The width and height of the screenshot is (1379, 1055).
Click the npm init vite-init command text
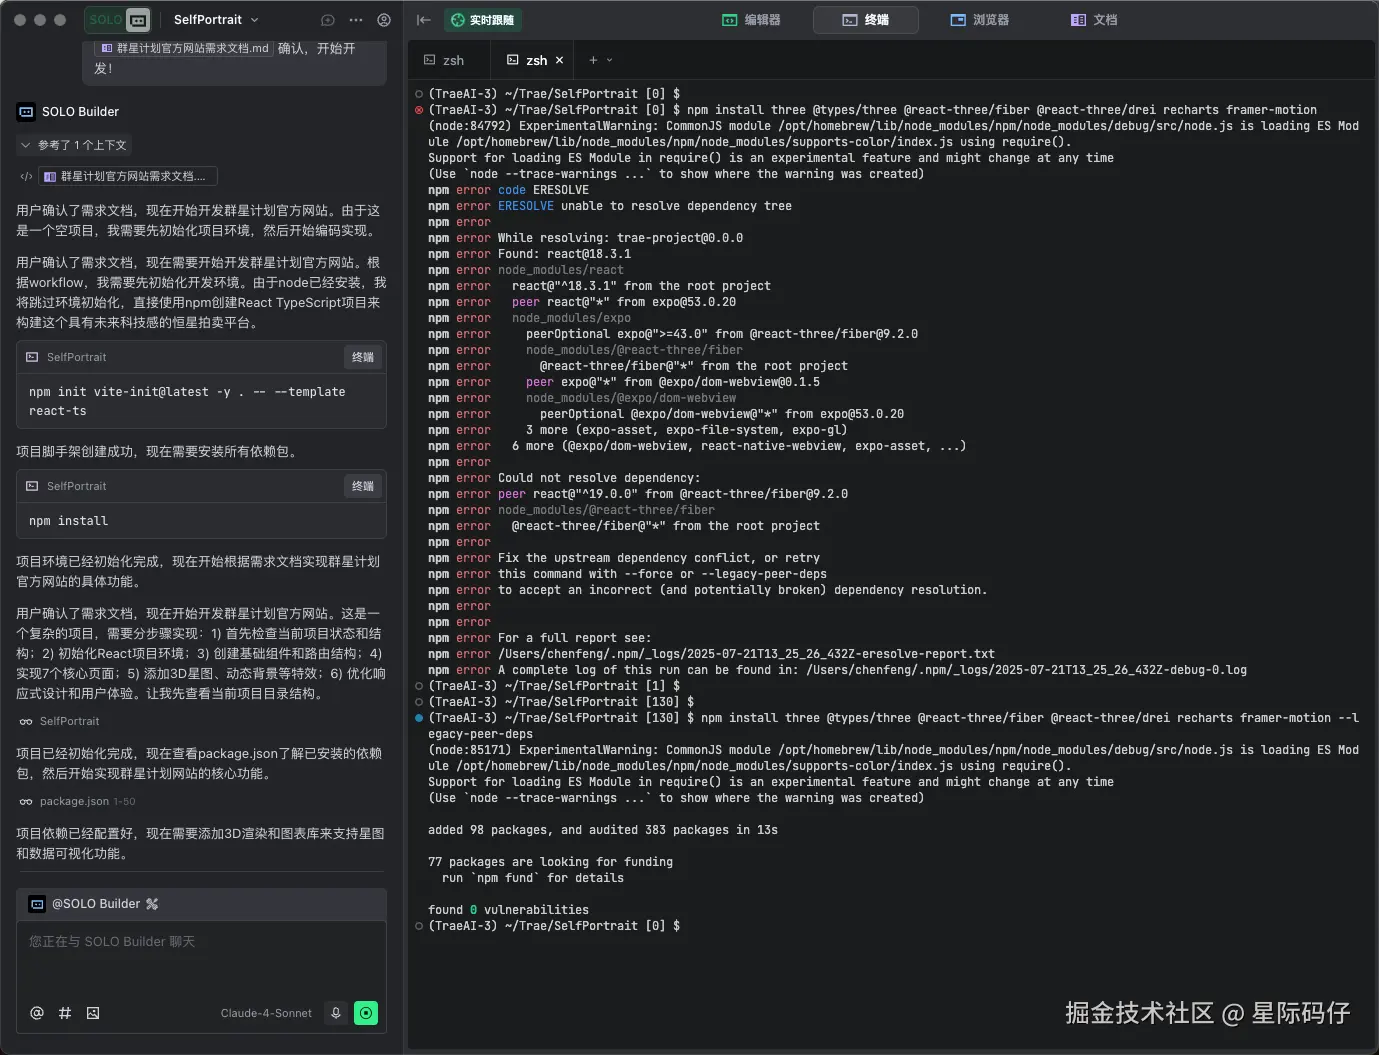coord(187,401)
